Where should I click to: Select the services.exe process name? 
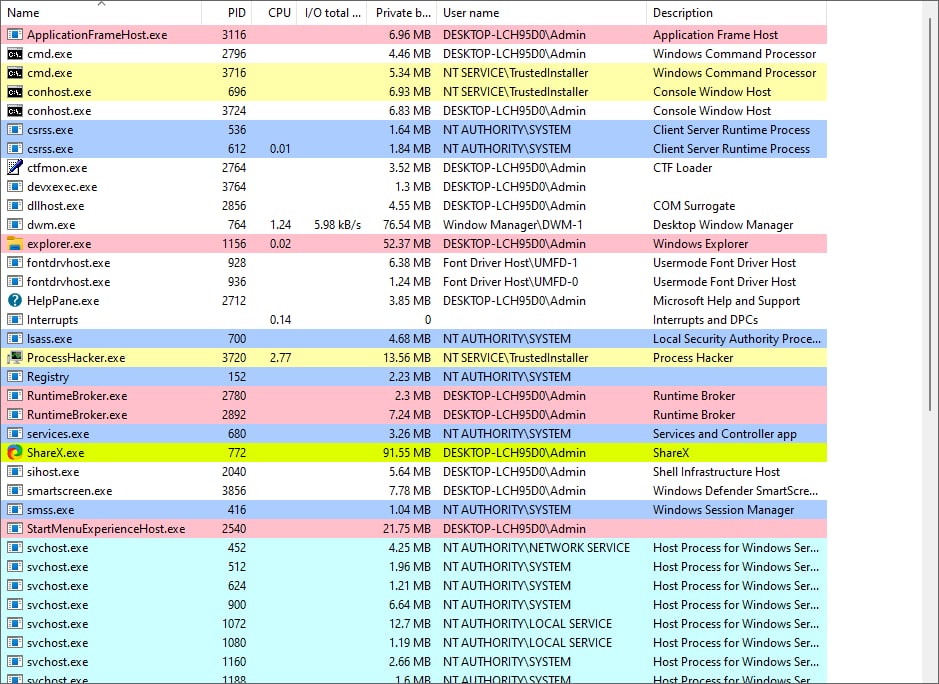click(x=58, y=434)
